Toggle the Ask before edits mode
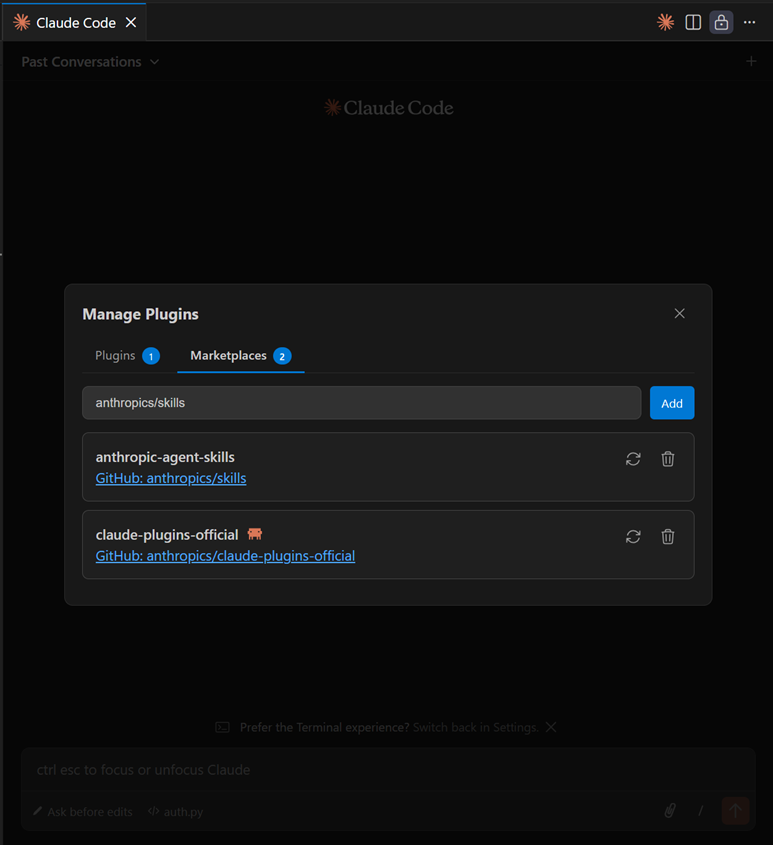This screenshot has height=845, width=773. coord(83,812)
